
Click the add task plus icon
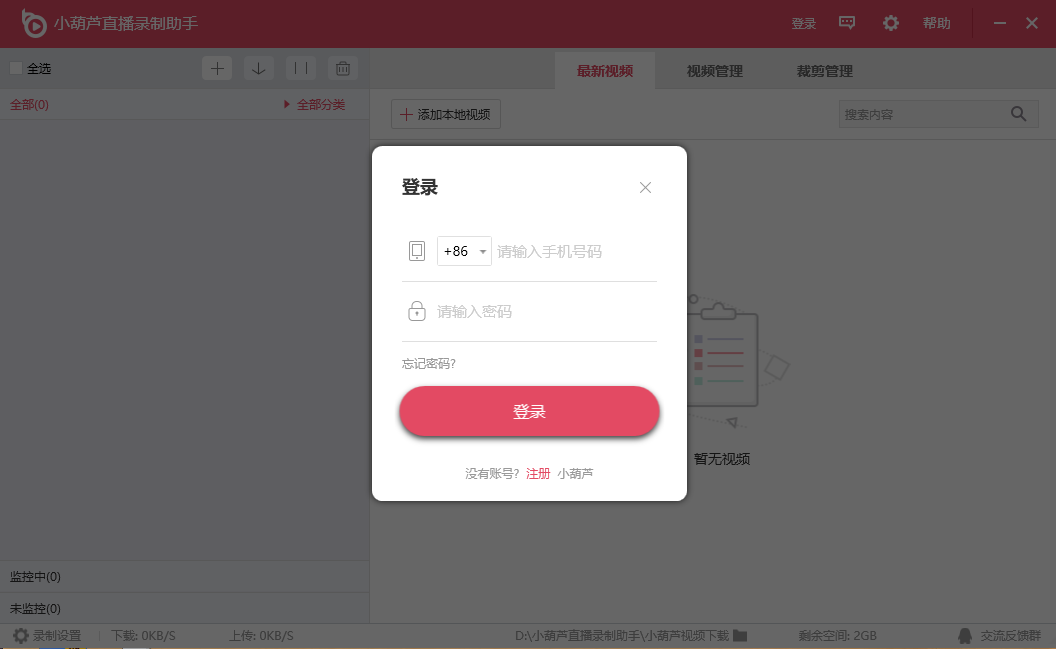point(217,68)
